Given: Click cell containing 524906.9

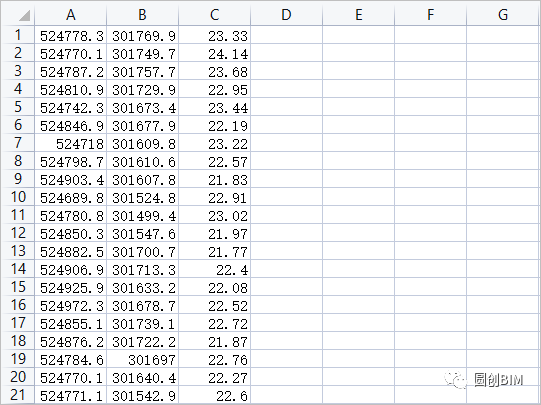Looking at the screenshot, I should point(71,269).
